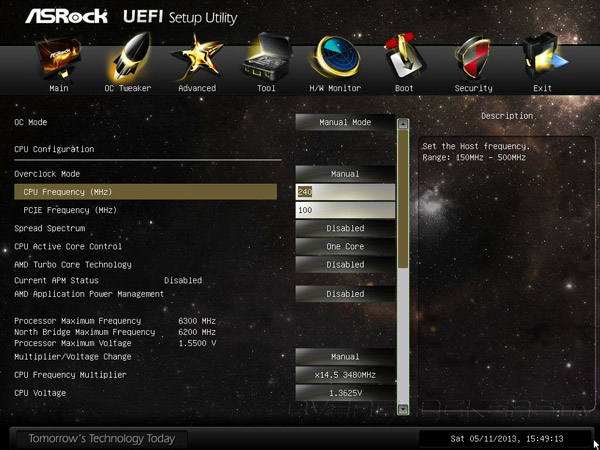Click the gold scrollbar thumb
Screen dimensions: 600x450
coord(403,199)
